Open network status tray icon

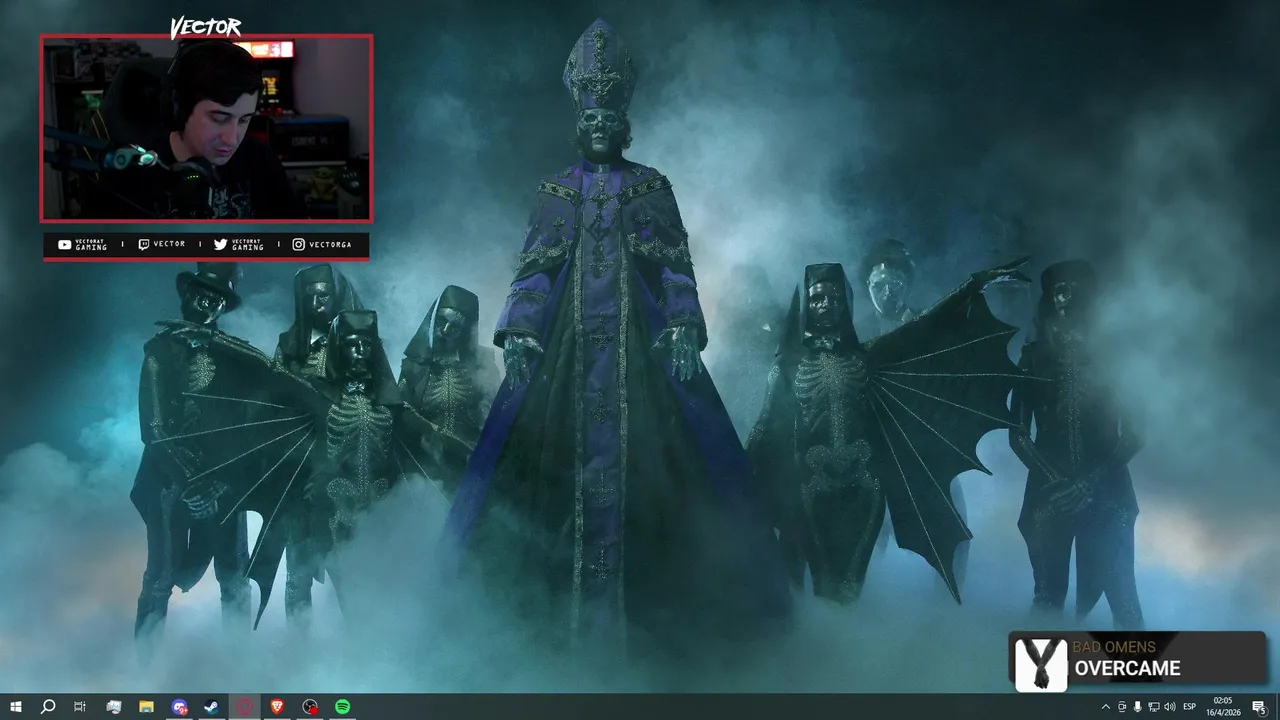[x=1153, y=707]
